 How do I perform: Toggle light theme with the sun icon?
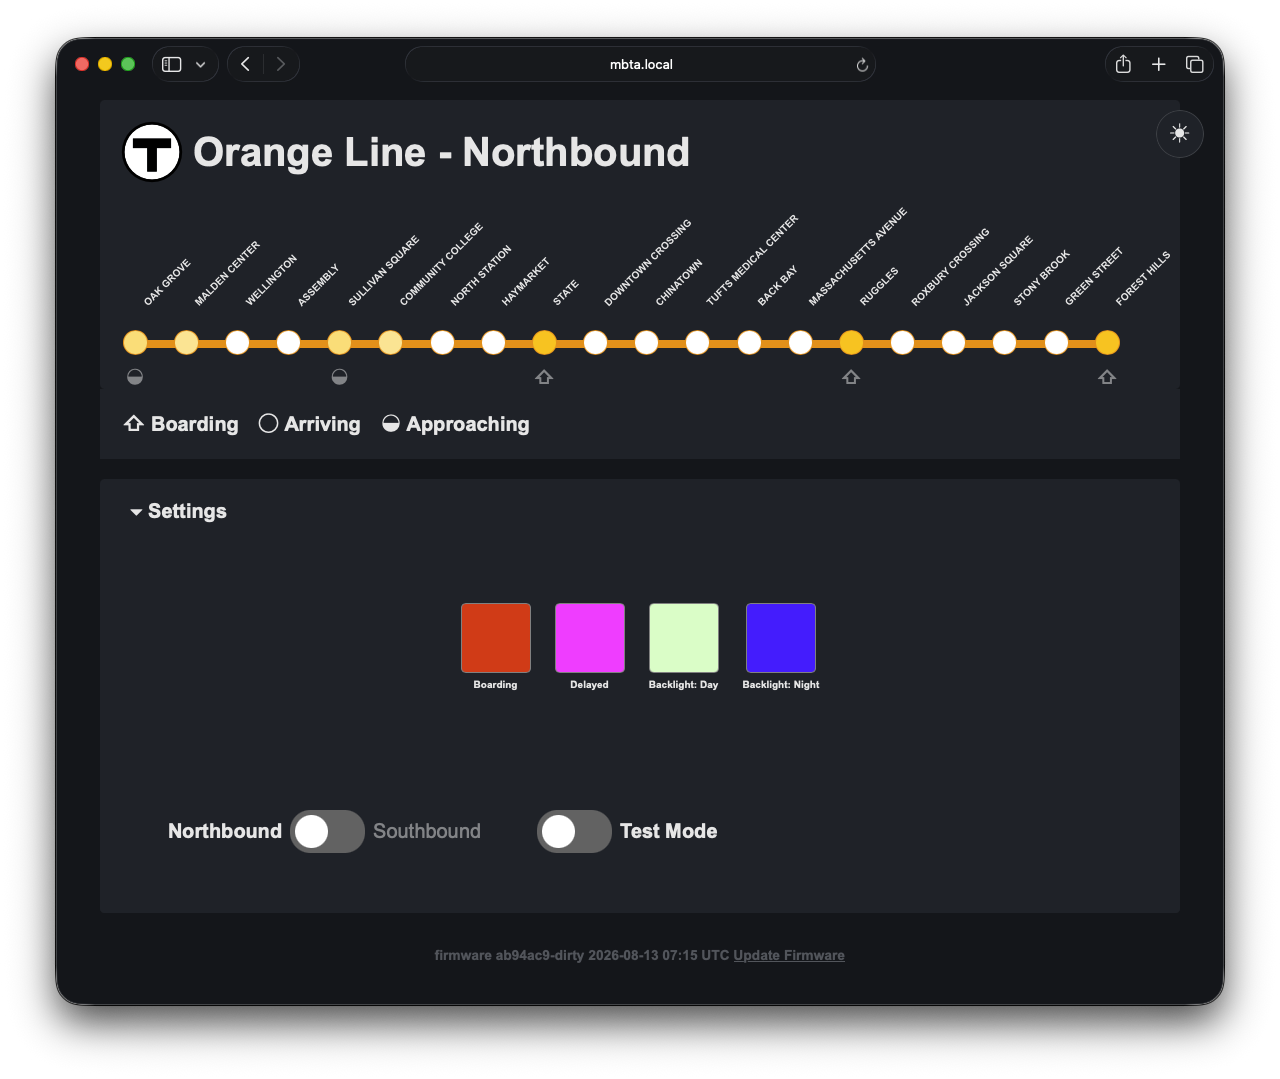point(1180,133)
